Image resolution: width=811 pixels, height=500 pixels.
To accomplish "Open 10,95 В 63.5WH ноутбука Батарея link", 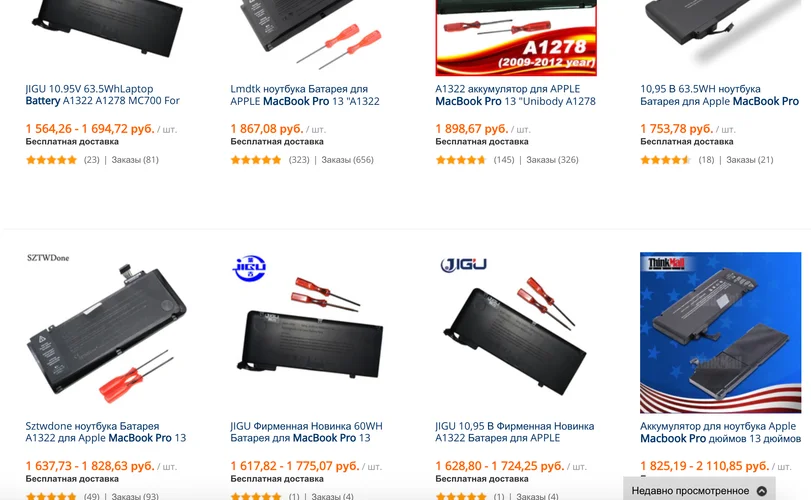I will (719, 95).
